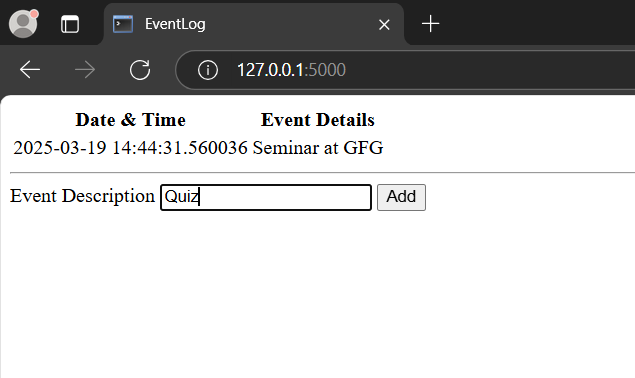Select the EventLog browser tab
635x378 pixels.
pos(254,24)
